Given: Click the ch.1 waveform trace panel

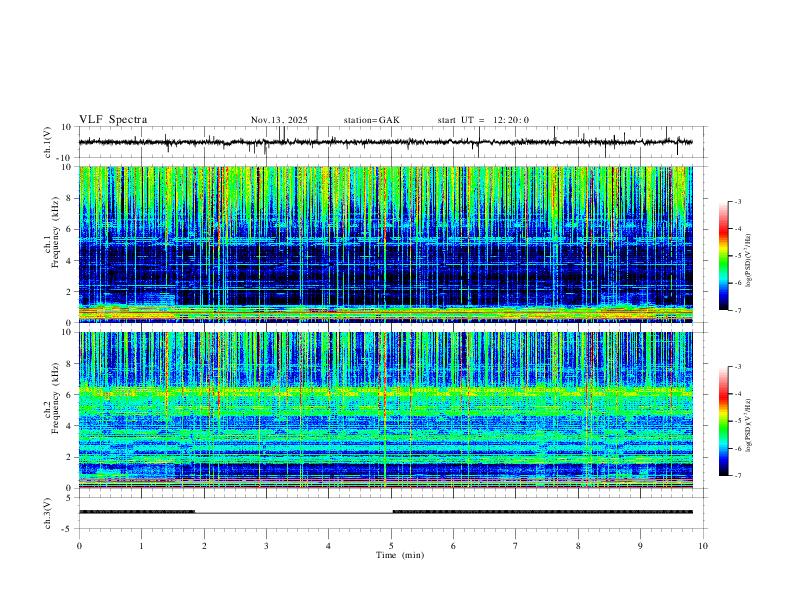Looking at the screenshot, I should (391, 142).
